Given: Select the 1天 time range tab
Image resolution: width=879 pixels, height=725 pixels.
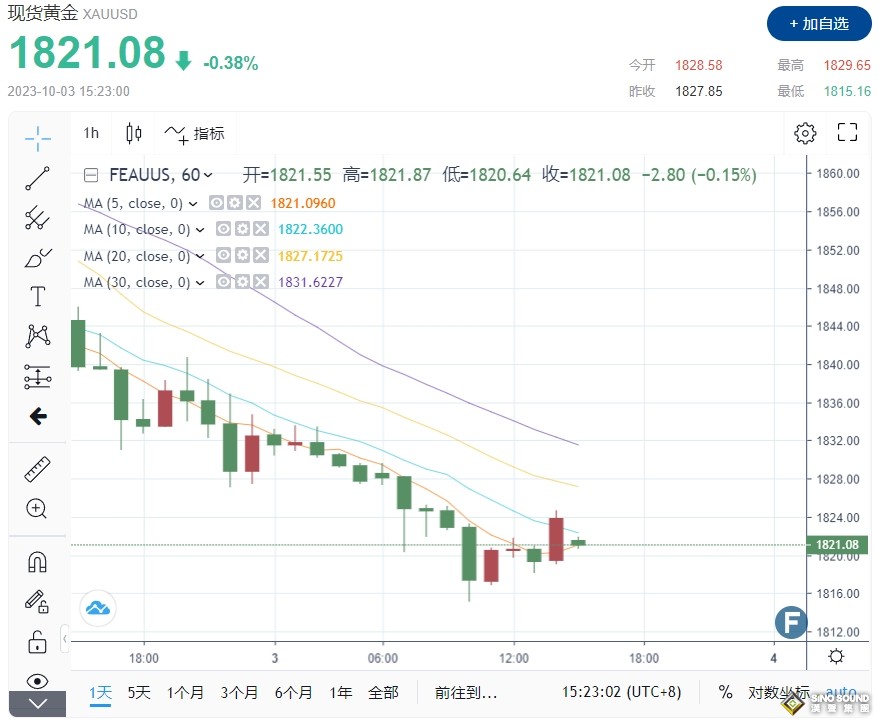Looking at the screenshot, I should (x=100, y=693).
